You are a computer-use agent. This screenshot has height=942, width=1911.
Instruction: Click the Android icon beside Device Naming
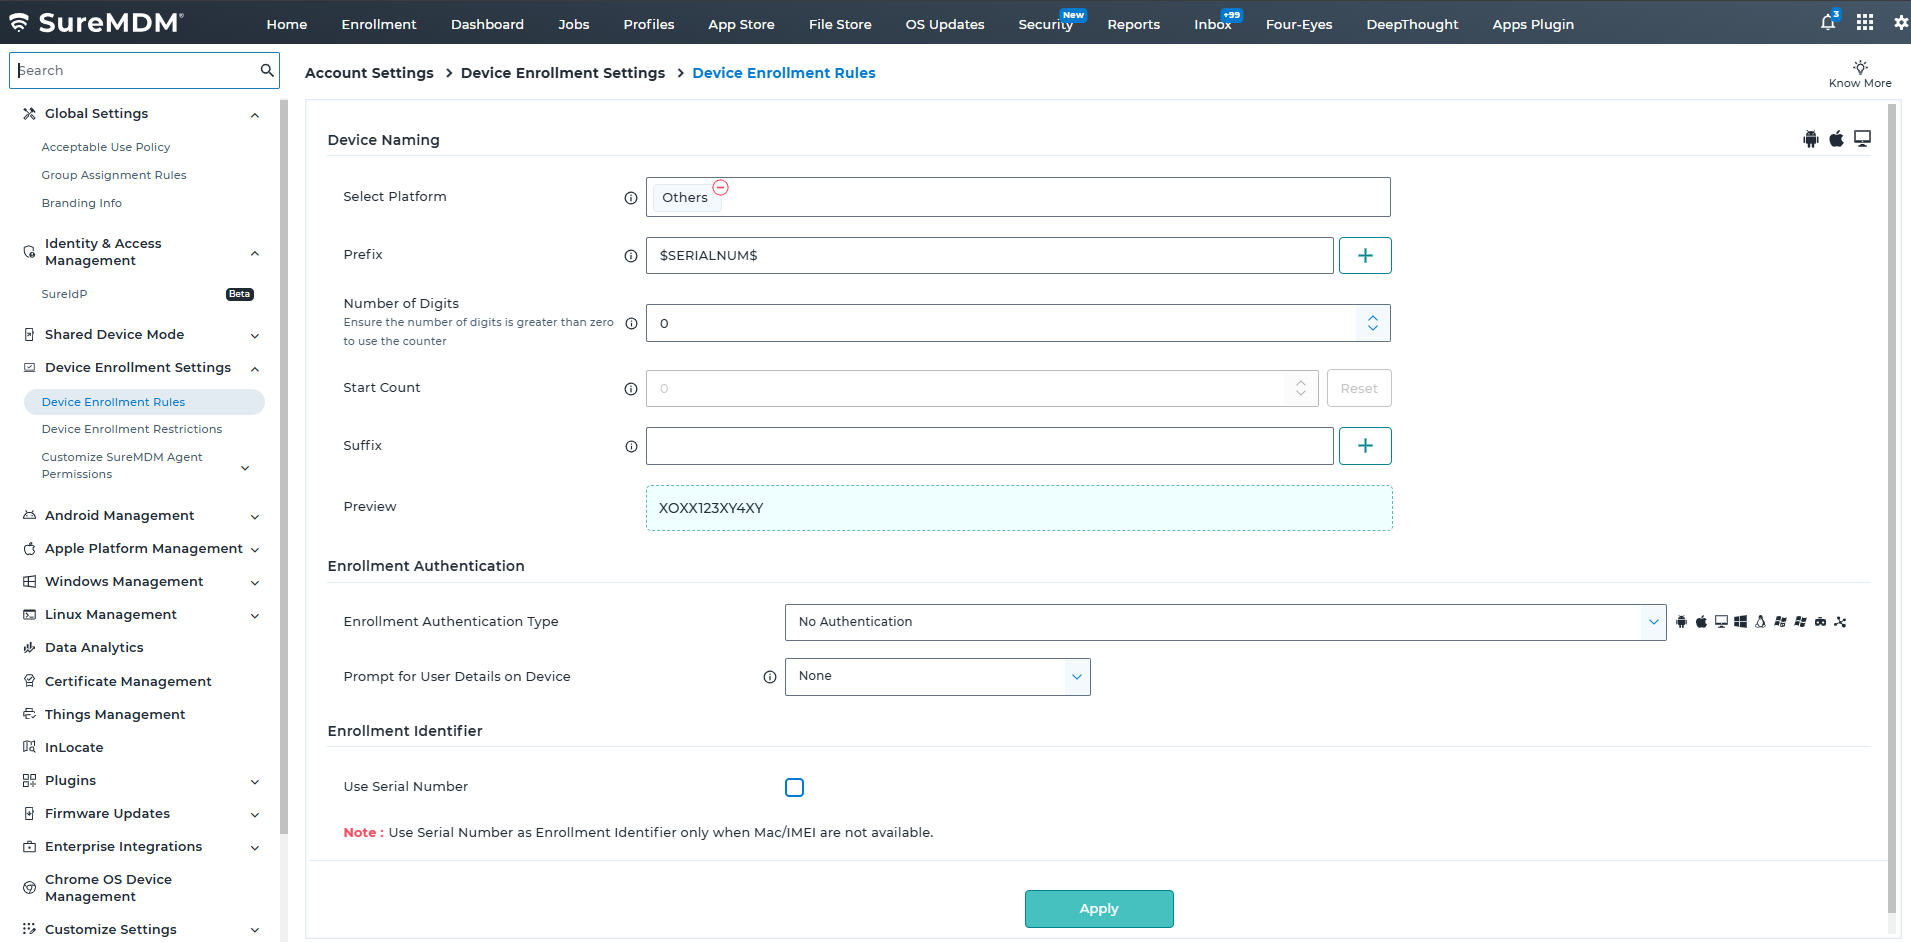click(1811, 139)
